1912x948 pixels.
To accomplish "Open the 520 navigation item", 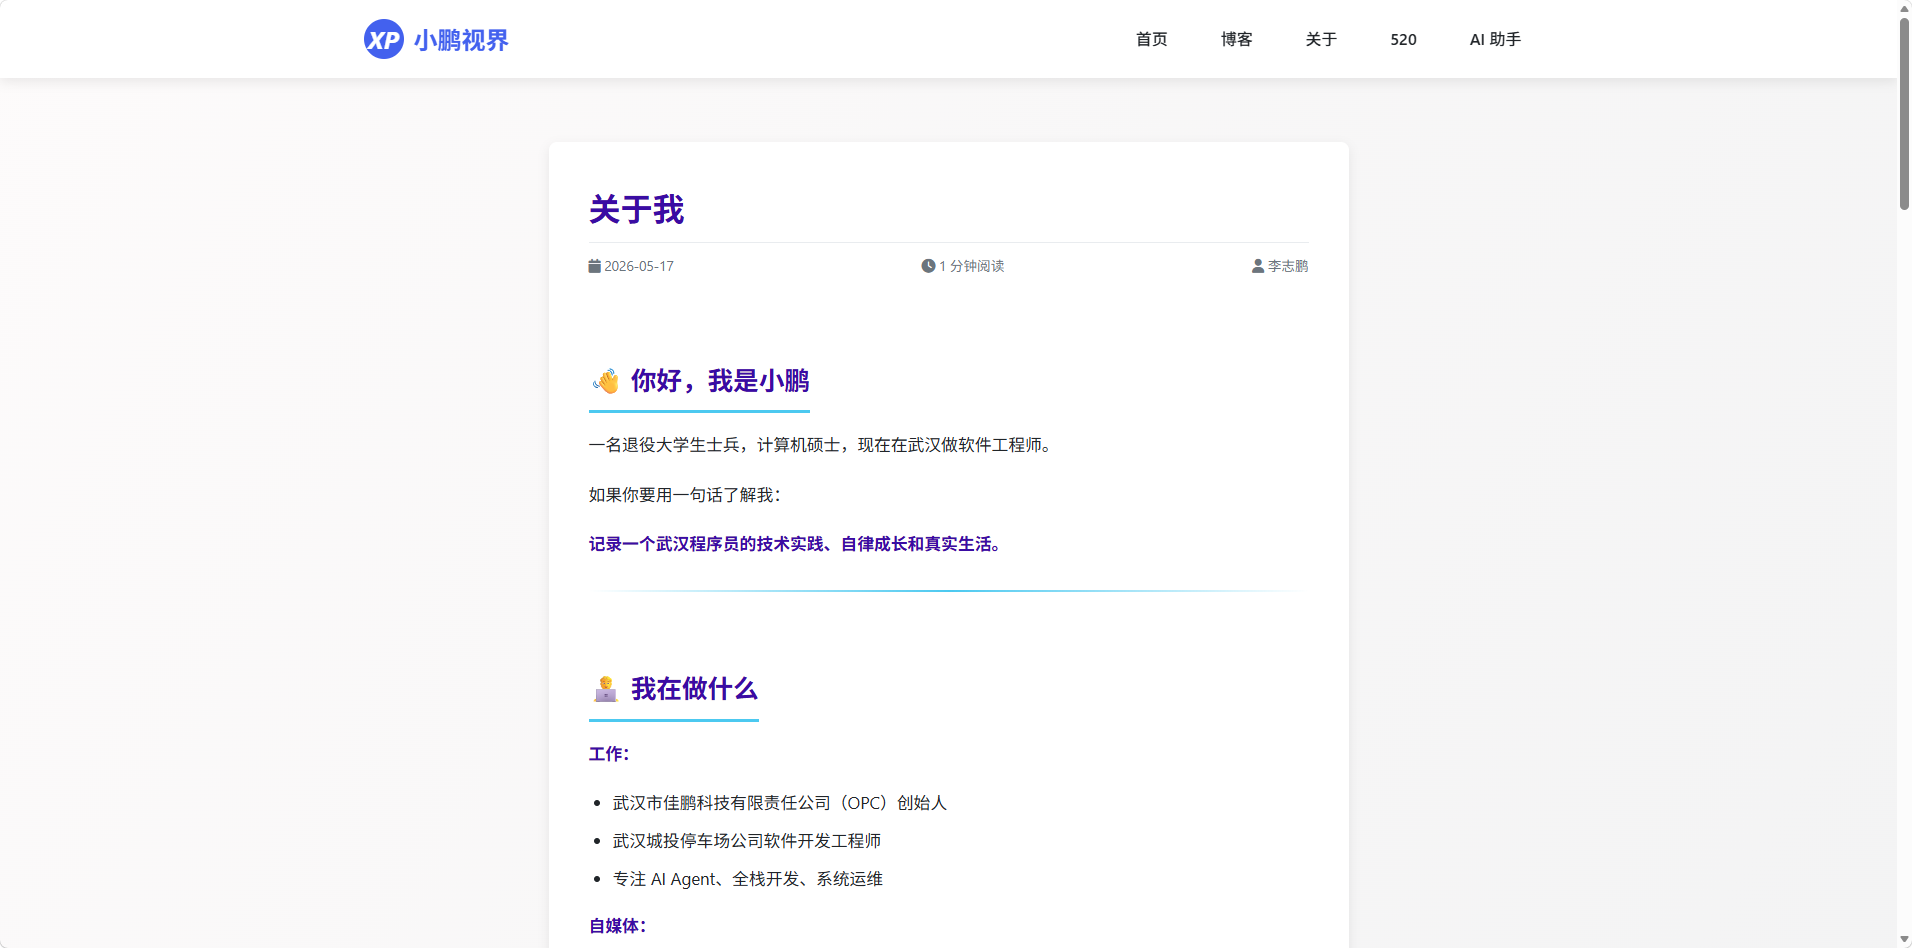I will pyautogui.click(x=1403, y=39).
